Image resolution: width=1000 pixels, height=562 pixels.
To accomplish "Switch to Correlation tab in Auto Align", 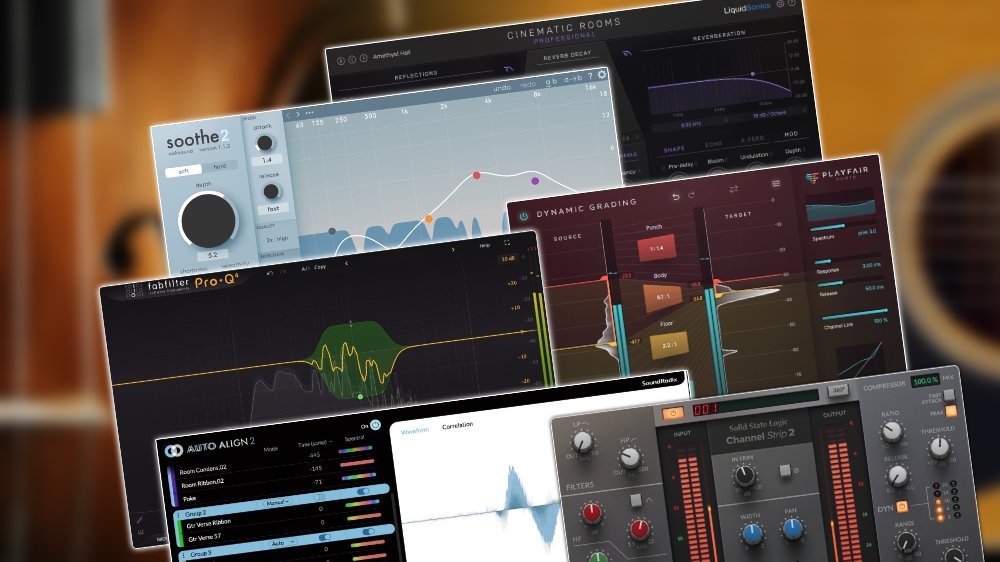I will 458,425.
